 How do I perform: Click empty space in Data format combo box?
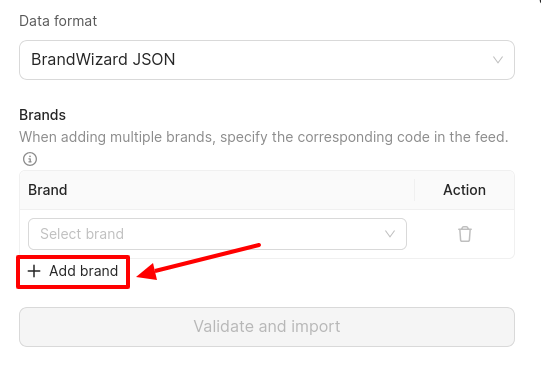[x=331, y=60]
